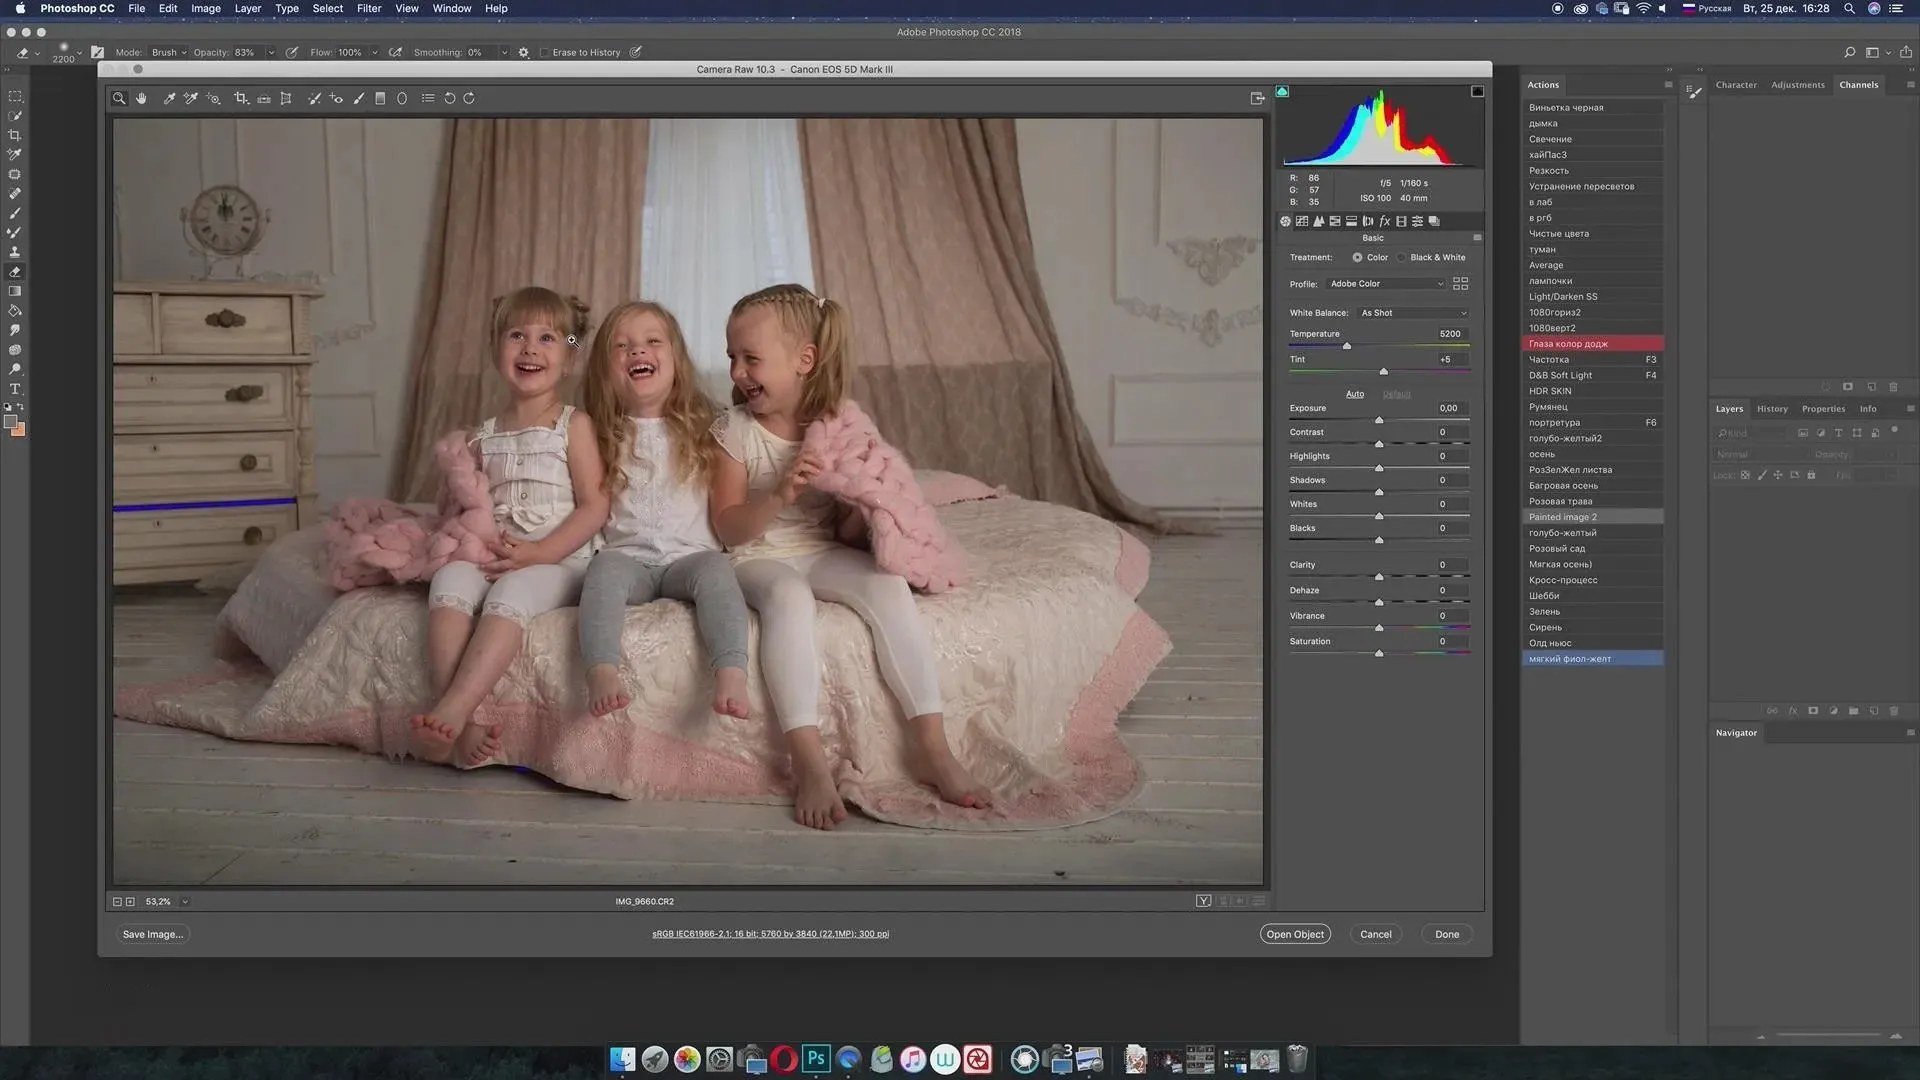This screenshot has height=1080, width=1920.
Task: Click the Exposure slider handle
Action: coord(1379,420)
